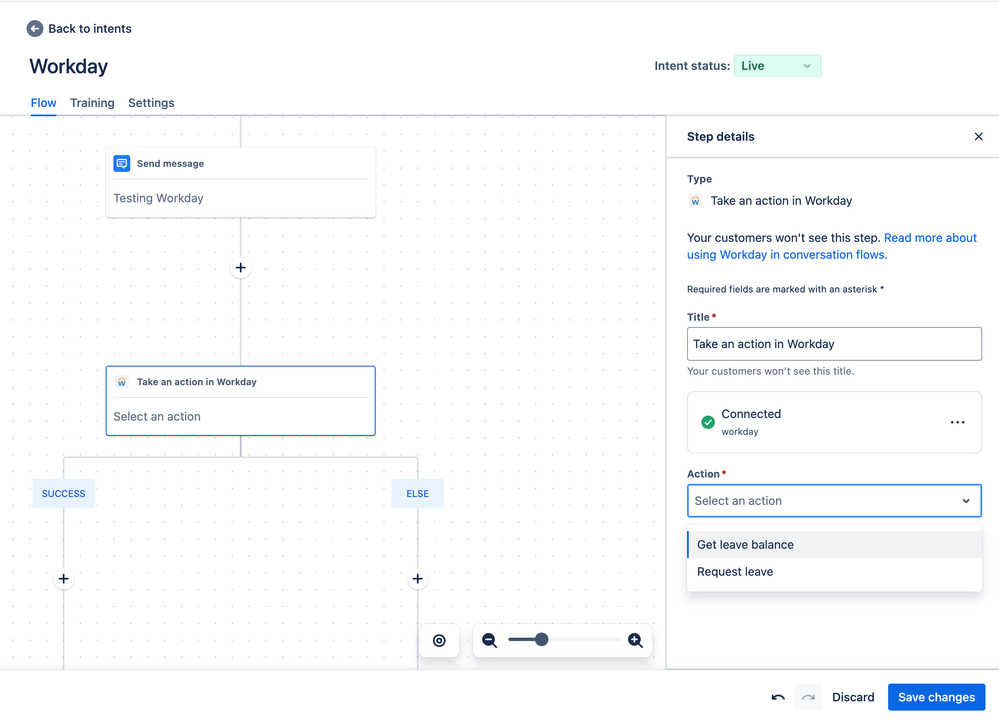
Task: Open the Select an action dropdown
Action: (834, 501)
